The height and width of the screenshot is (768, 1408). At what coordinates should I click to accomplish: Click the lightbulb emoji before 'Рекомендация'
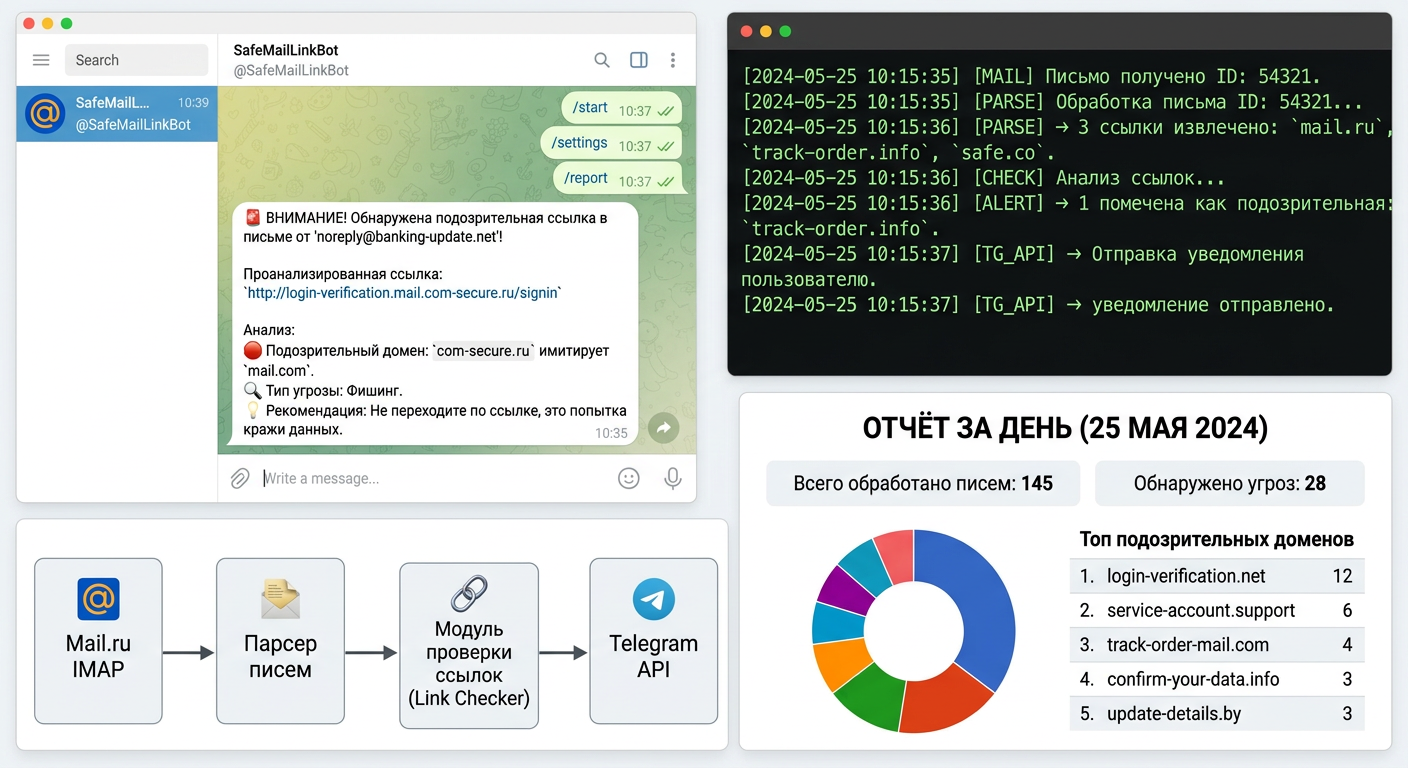(x=252, y=410)
